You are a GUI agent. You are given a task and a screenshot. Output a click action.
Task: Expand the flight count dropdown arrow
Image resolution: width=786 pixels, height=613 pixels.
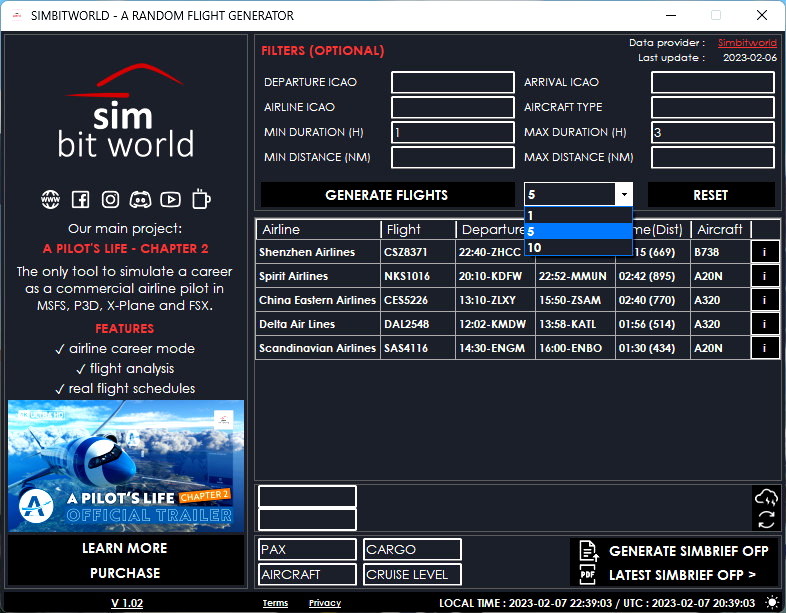pos(624,194)
